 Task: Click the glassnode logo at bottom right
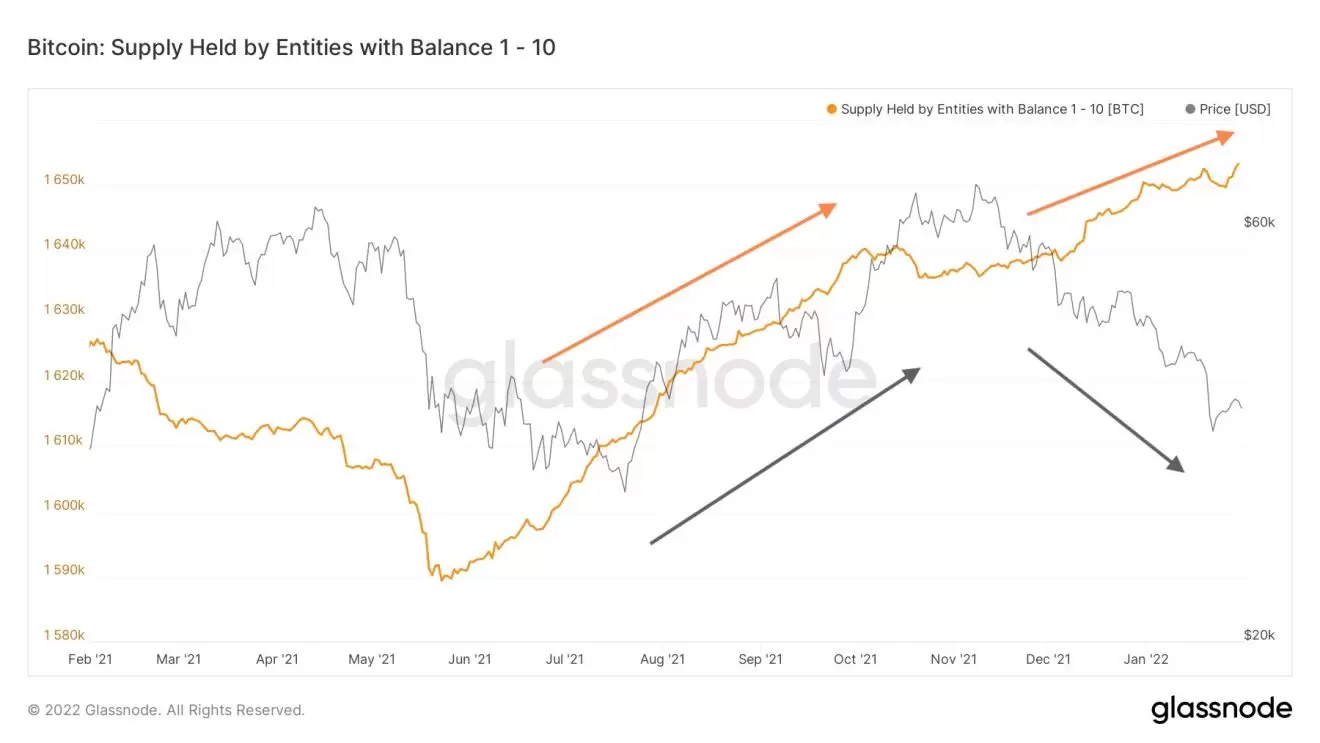tap(1221, 709)
